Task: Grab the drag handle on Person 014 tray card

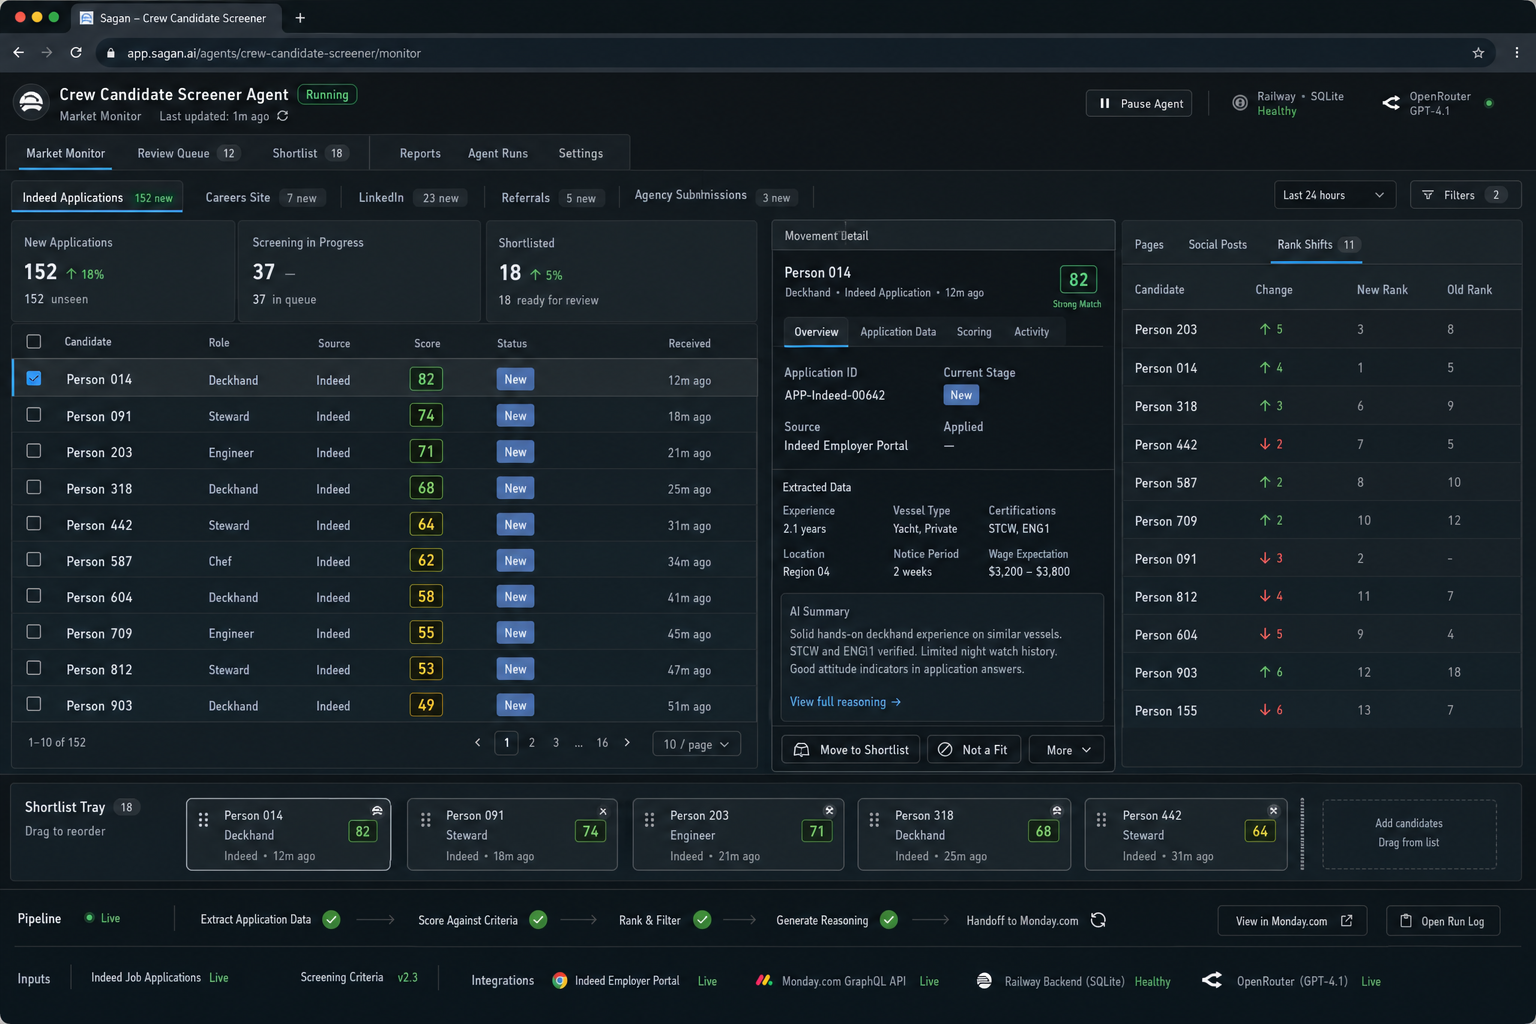Action: pos(204,820)
